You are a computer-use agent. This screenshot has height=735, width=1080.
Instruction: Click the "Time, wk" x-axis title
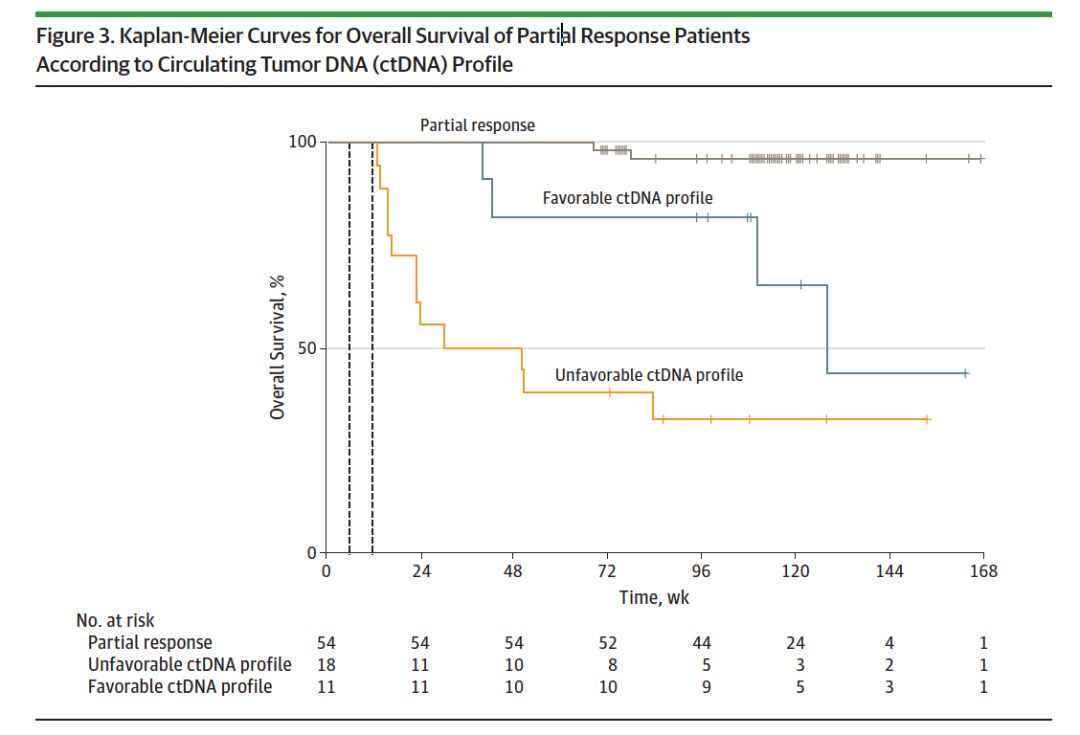(x=654, y=597)
